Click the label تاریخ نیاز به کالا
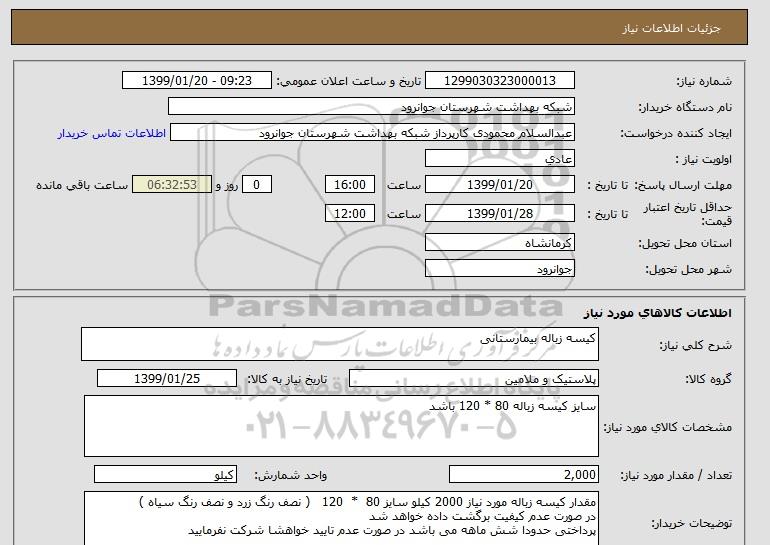The height and width of the screenshot is (545, 770). 286,379
